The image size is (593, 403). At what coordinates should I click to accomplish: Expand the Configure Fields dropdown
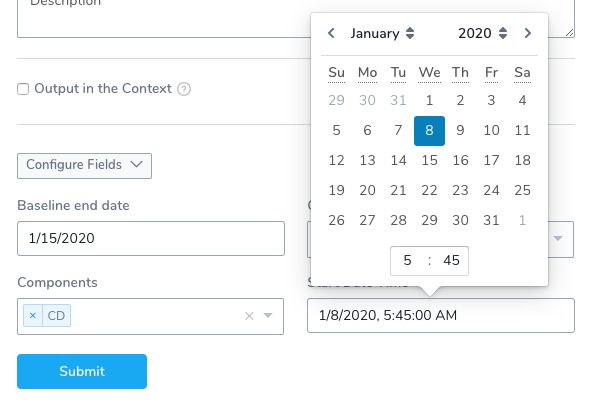(84, 166)
